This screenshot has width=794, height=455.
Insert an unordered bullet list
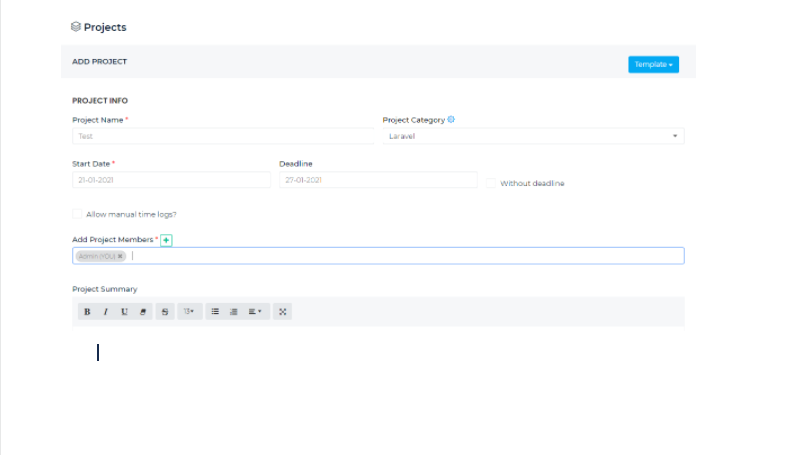tap(215, 312)
